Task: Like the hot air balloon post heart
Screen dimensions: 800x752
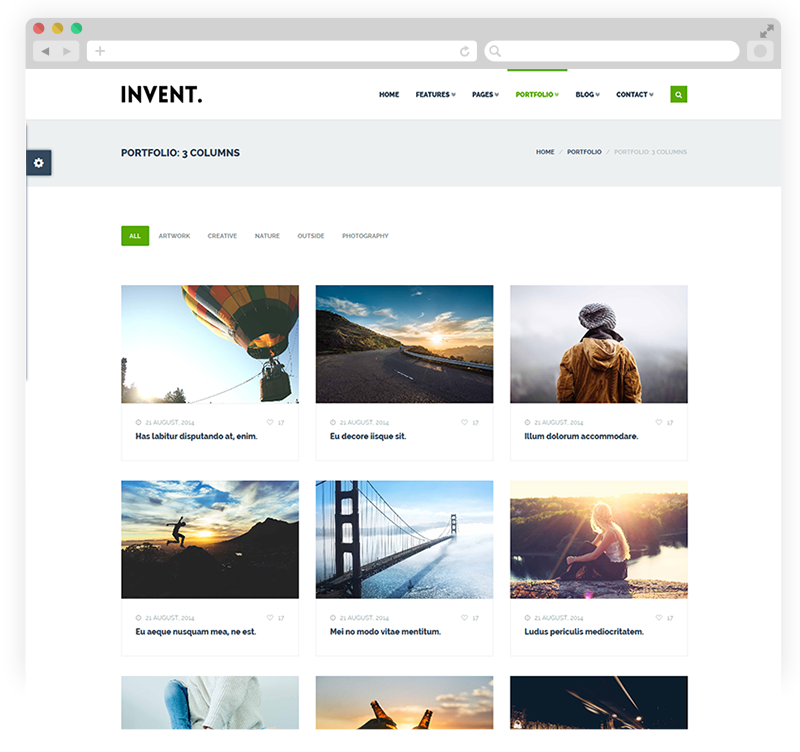Action: (270, 422)
